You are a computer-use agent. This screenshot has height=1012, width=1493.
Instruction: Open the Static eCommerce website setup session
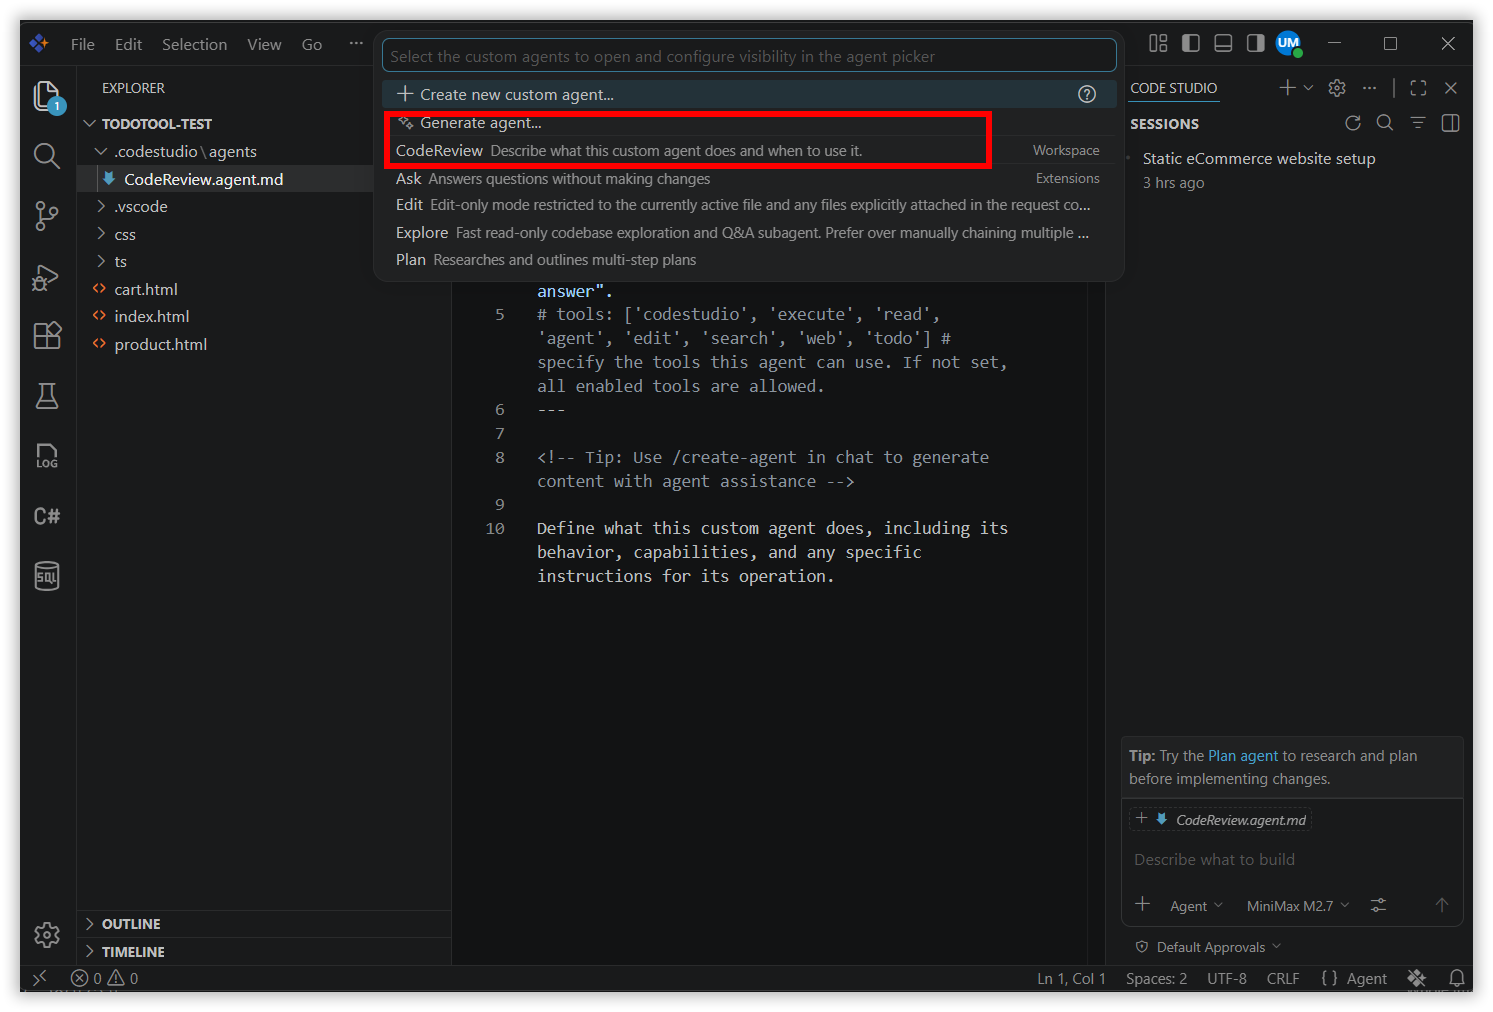(1290, 170)
